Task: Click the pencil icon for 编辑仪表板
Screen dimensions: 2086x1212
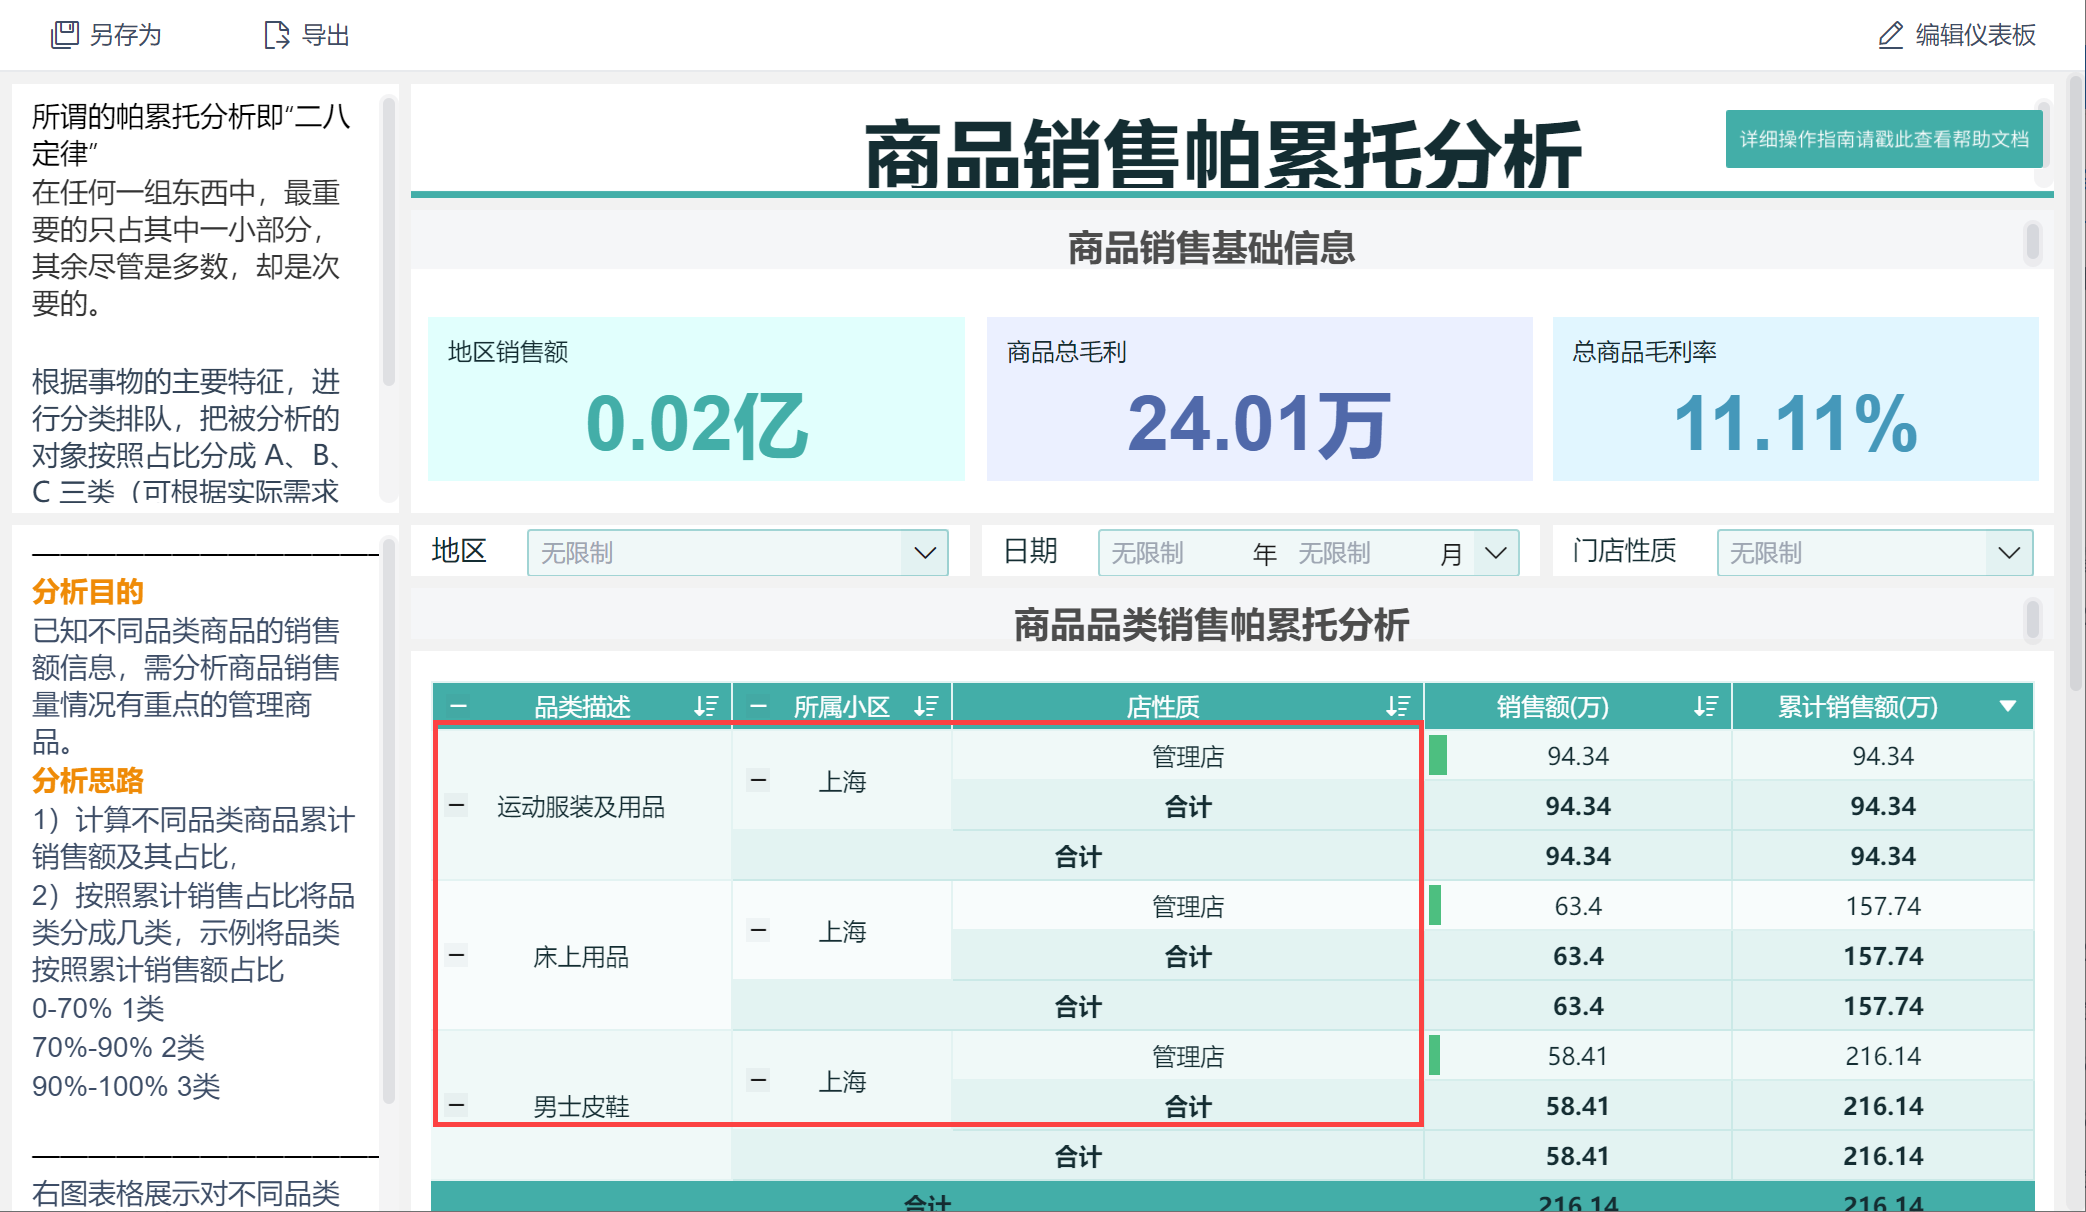Action: click(1890, 35)
